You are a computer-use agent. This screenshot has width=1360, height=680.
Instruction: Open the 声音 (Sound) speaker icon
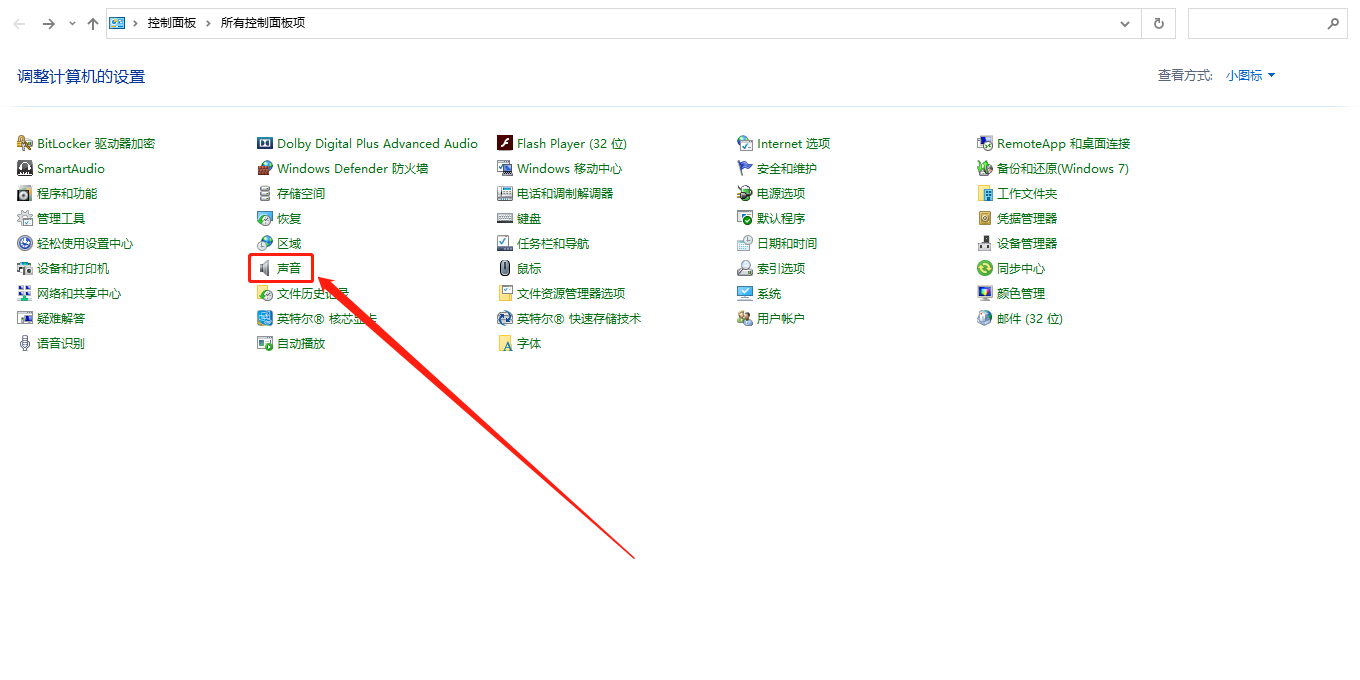coord(265,269)
